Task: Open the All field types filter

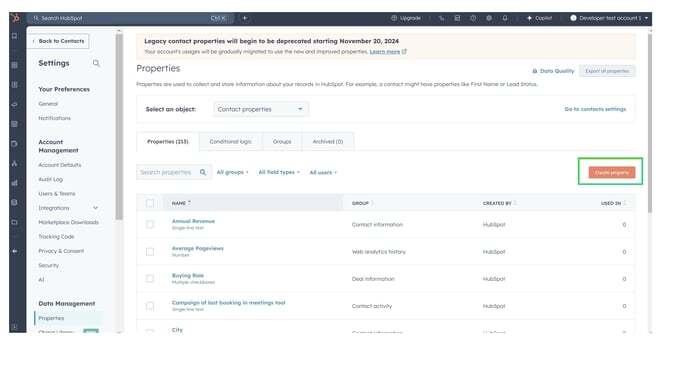Action: tap(279, 172)
